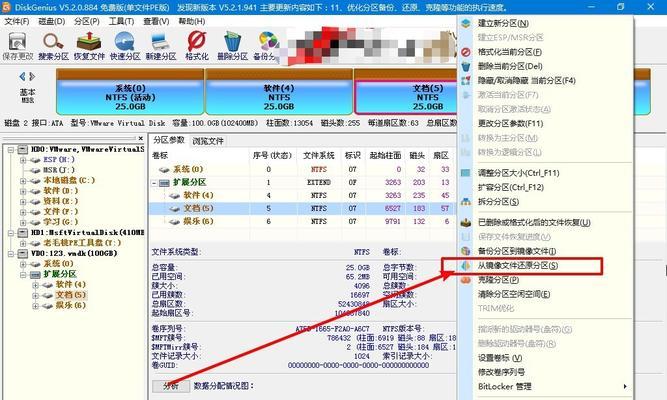Select 老毛桃PE工具盘(Y:) in the disk tree
667x400 pixels.
click(x=82, y=243)
